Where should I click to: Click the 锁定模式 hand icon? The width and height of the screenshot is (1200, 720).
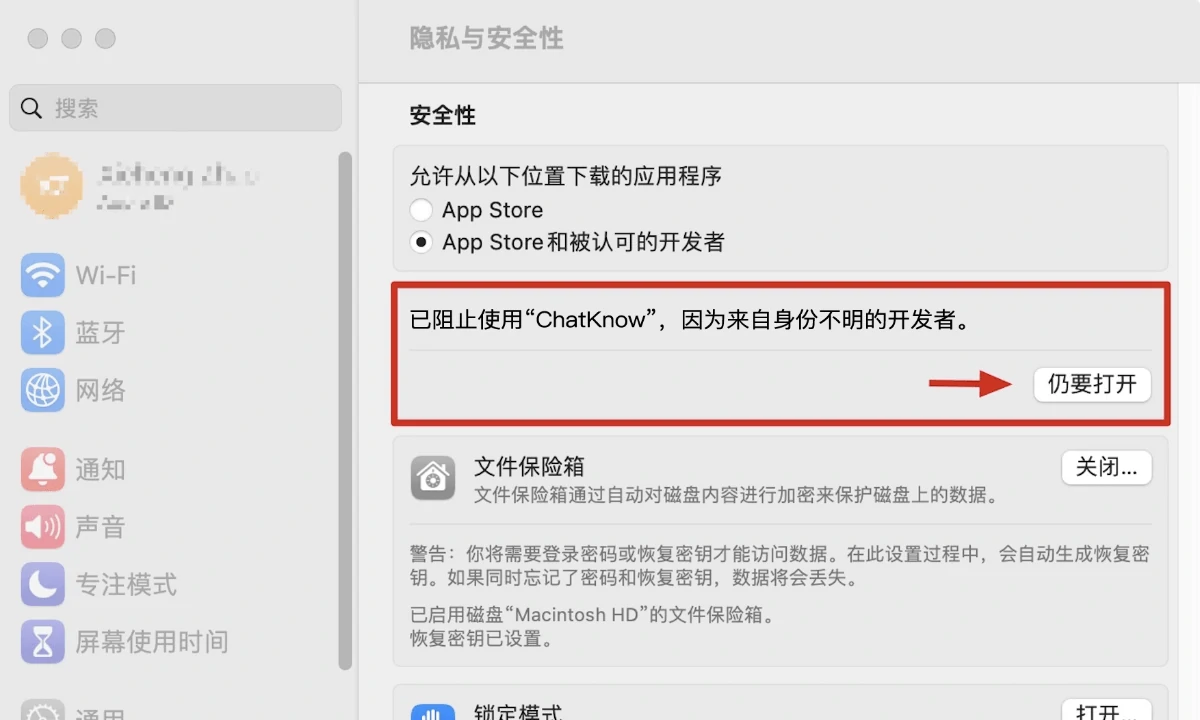[x=433, y=711]
